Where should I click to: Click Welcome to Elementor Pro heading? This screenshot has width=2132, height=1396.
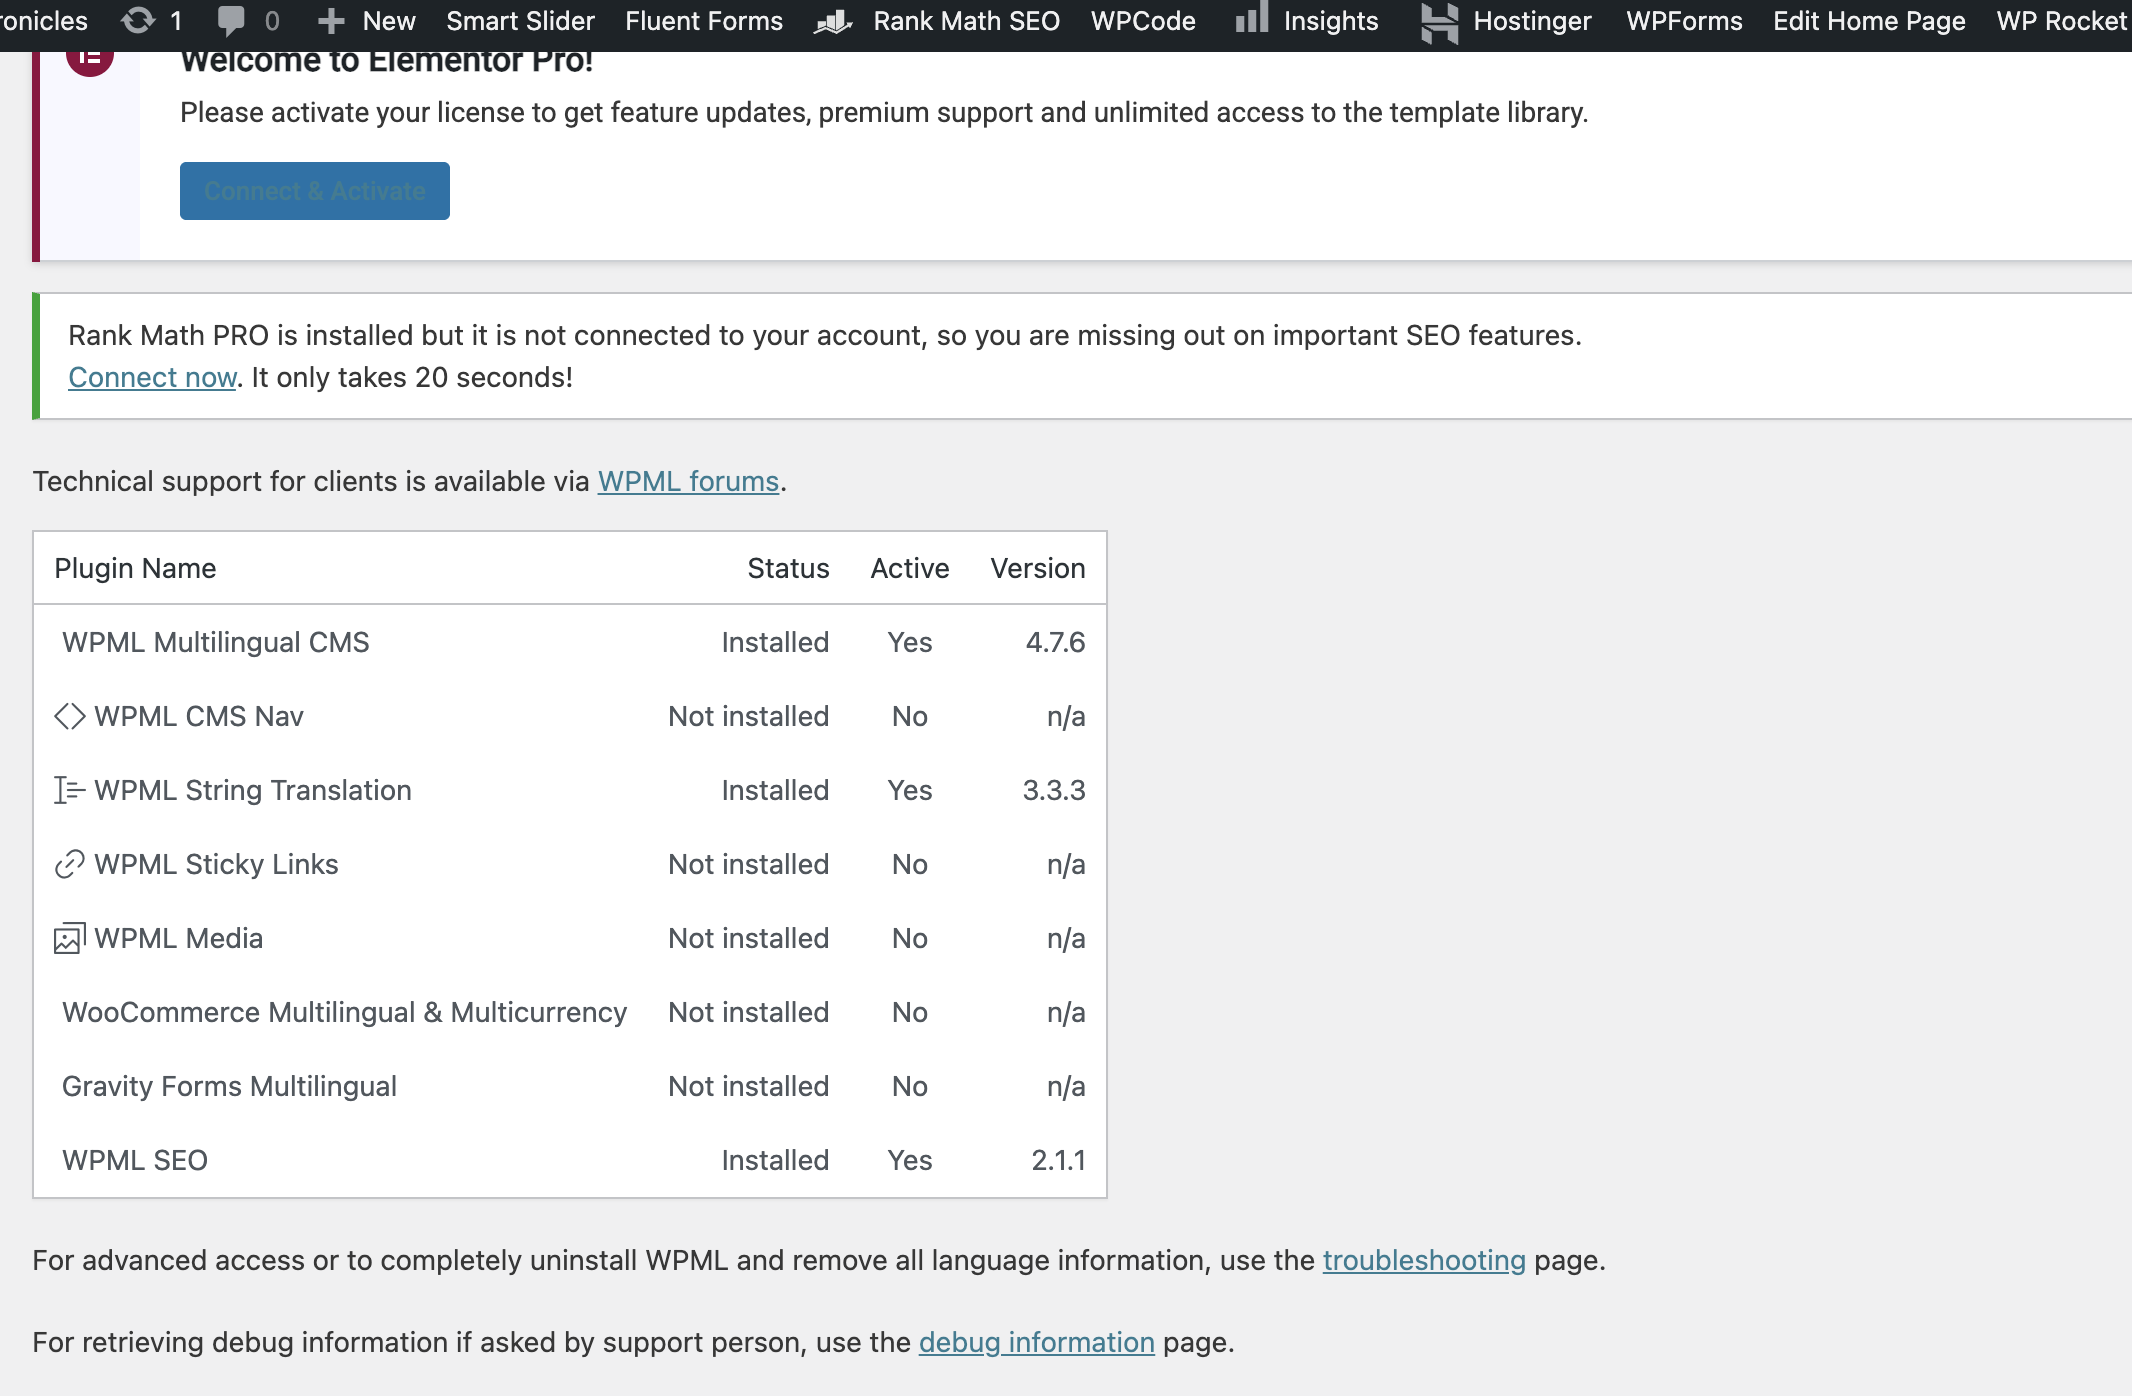tap(387, 62)
